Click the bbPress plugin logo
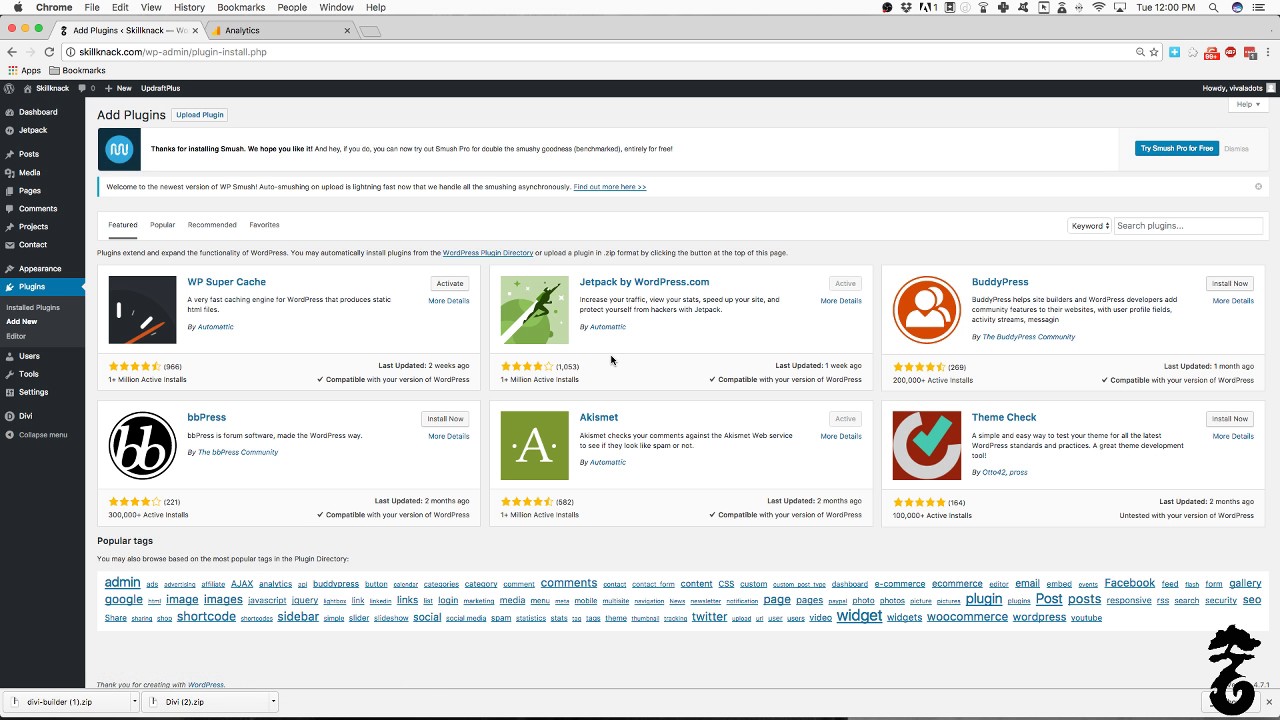The height and width of the screenshot is (720, 1280). click(x=142, y=445)
